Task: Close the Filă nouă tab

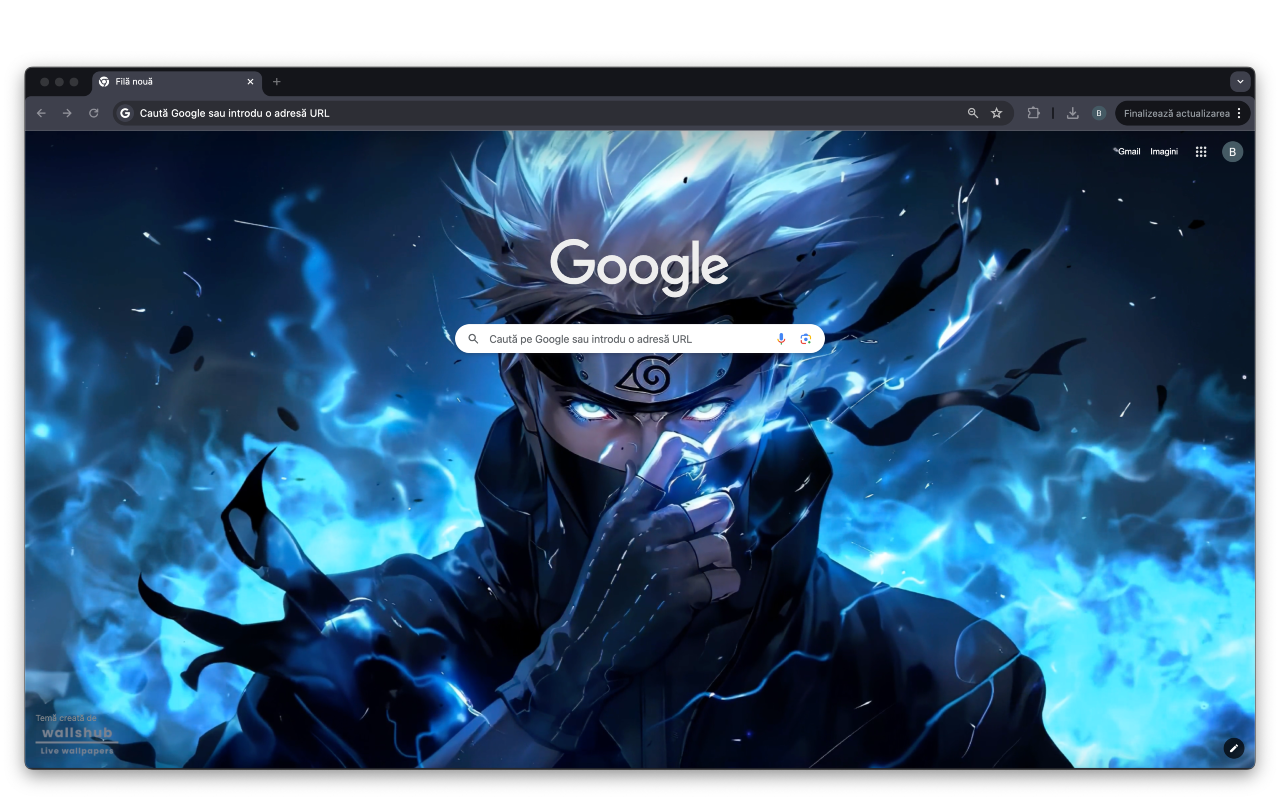Action: point(250,82)
